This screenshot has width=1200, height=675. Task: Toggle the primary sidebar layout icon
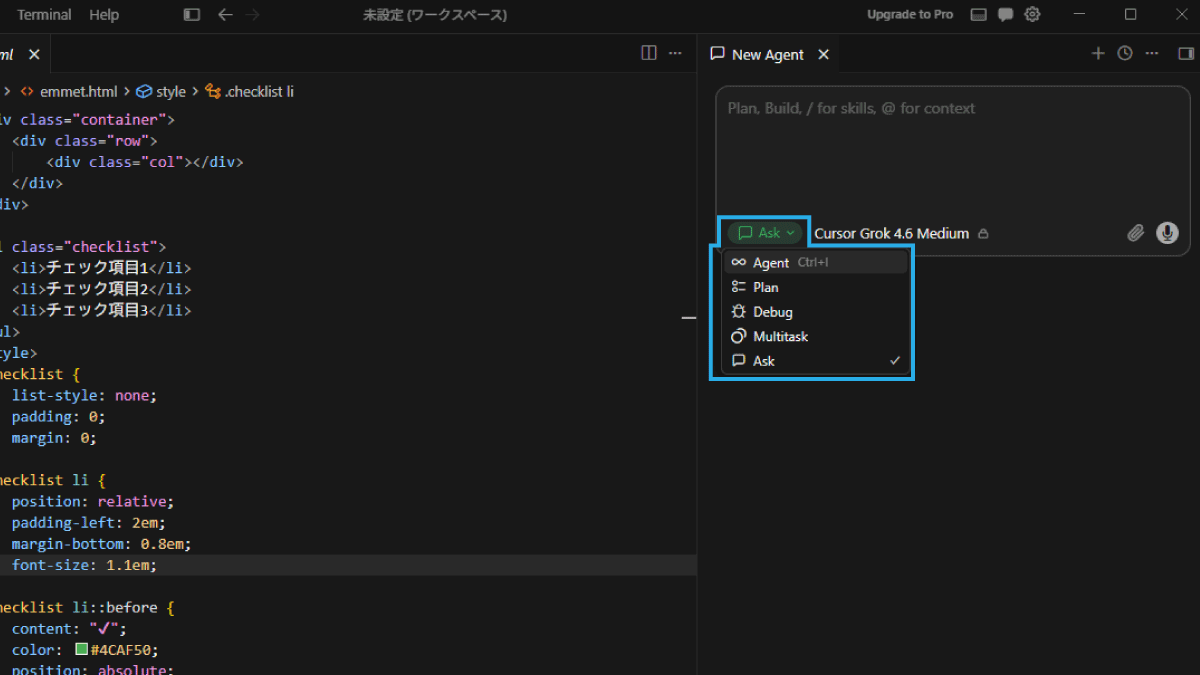coord(192,15)
